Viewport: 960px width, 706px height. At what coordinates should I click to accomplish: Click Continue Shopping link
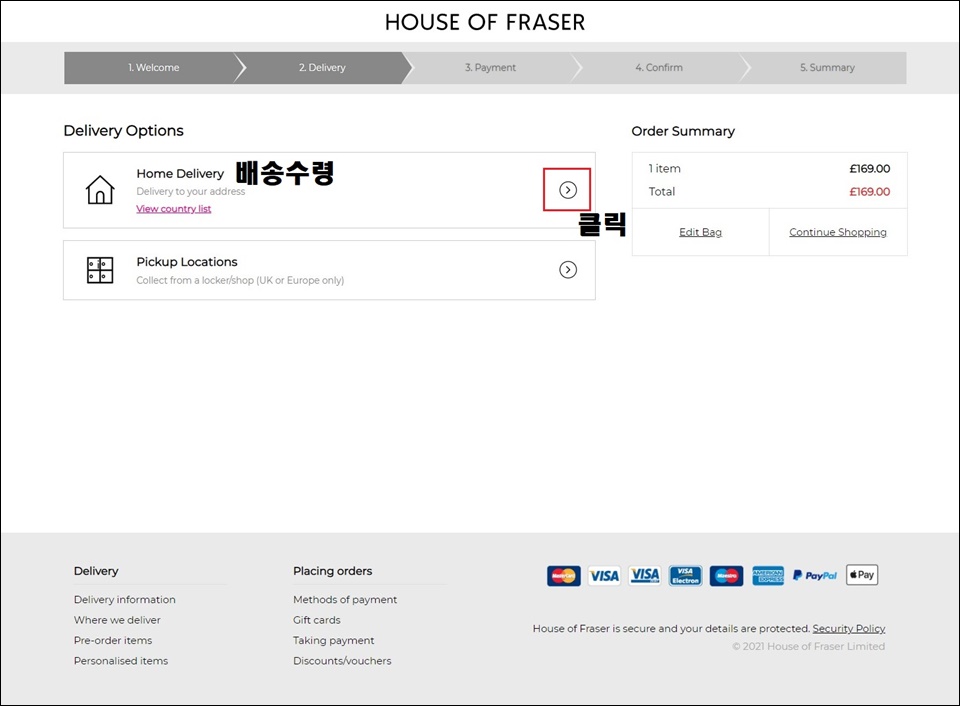coord(838,232)
